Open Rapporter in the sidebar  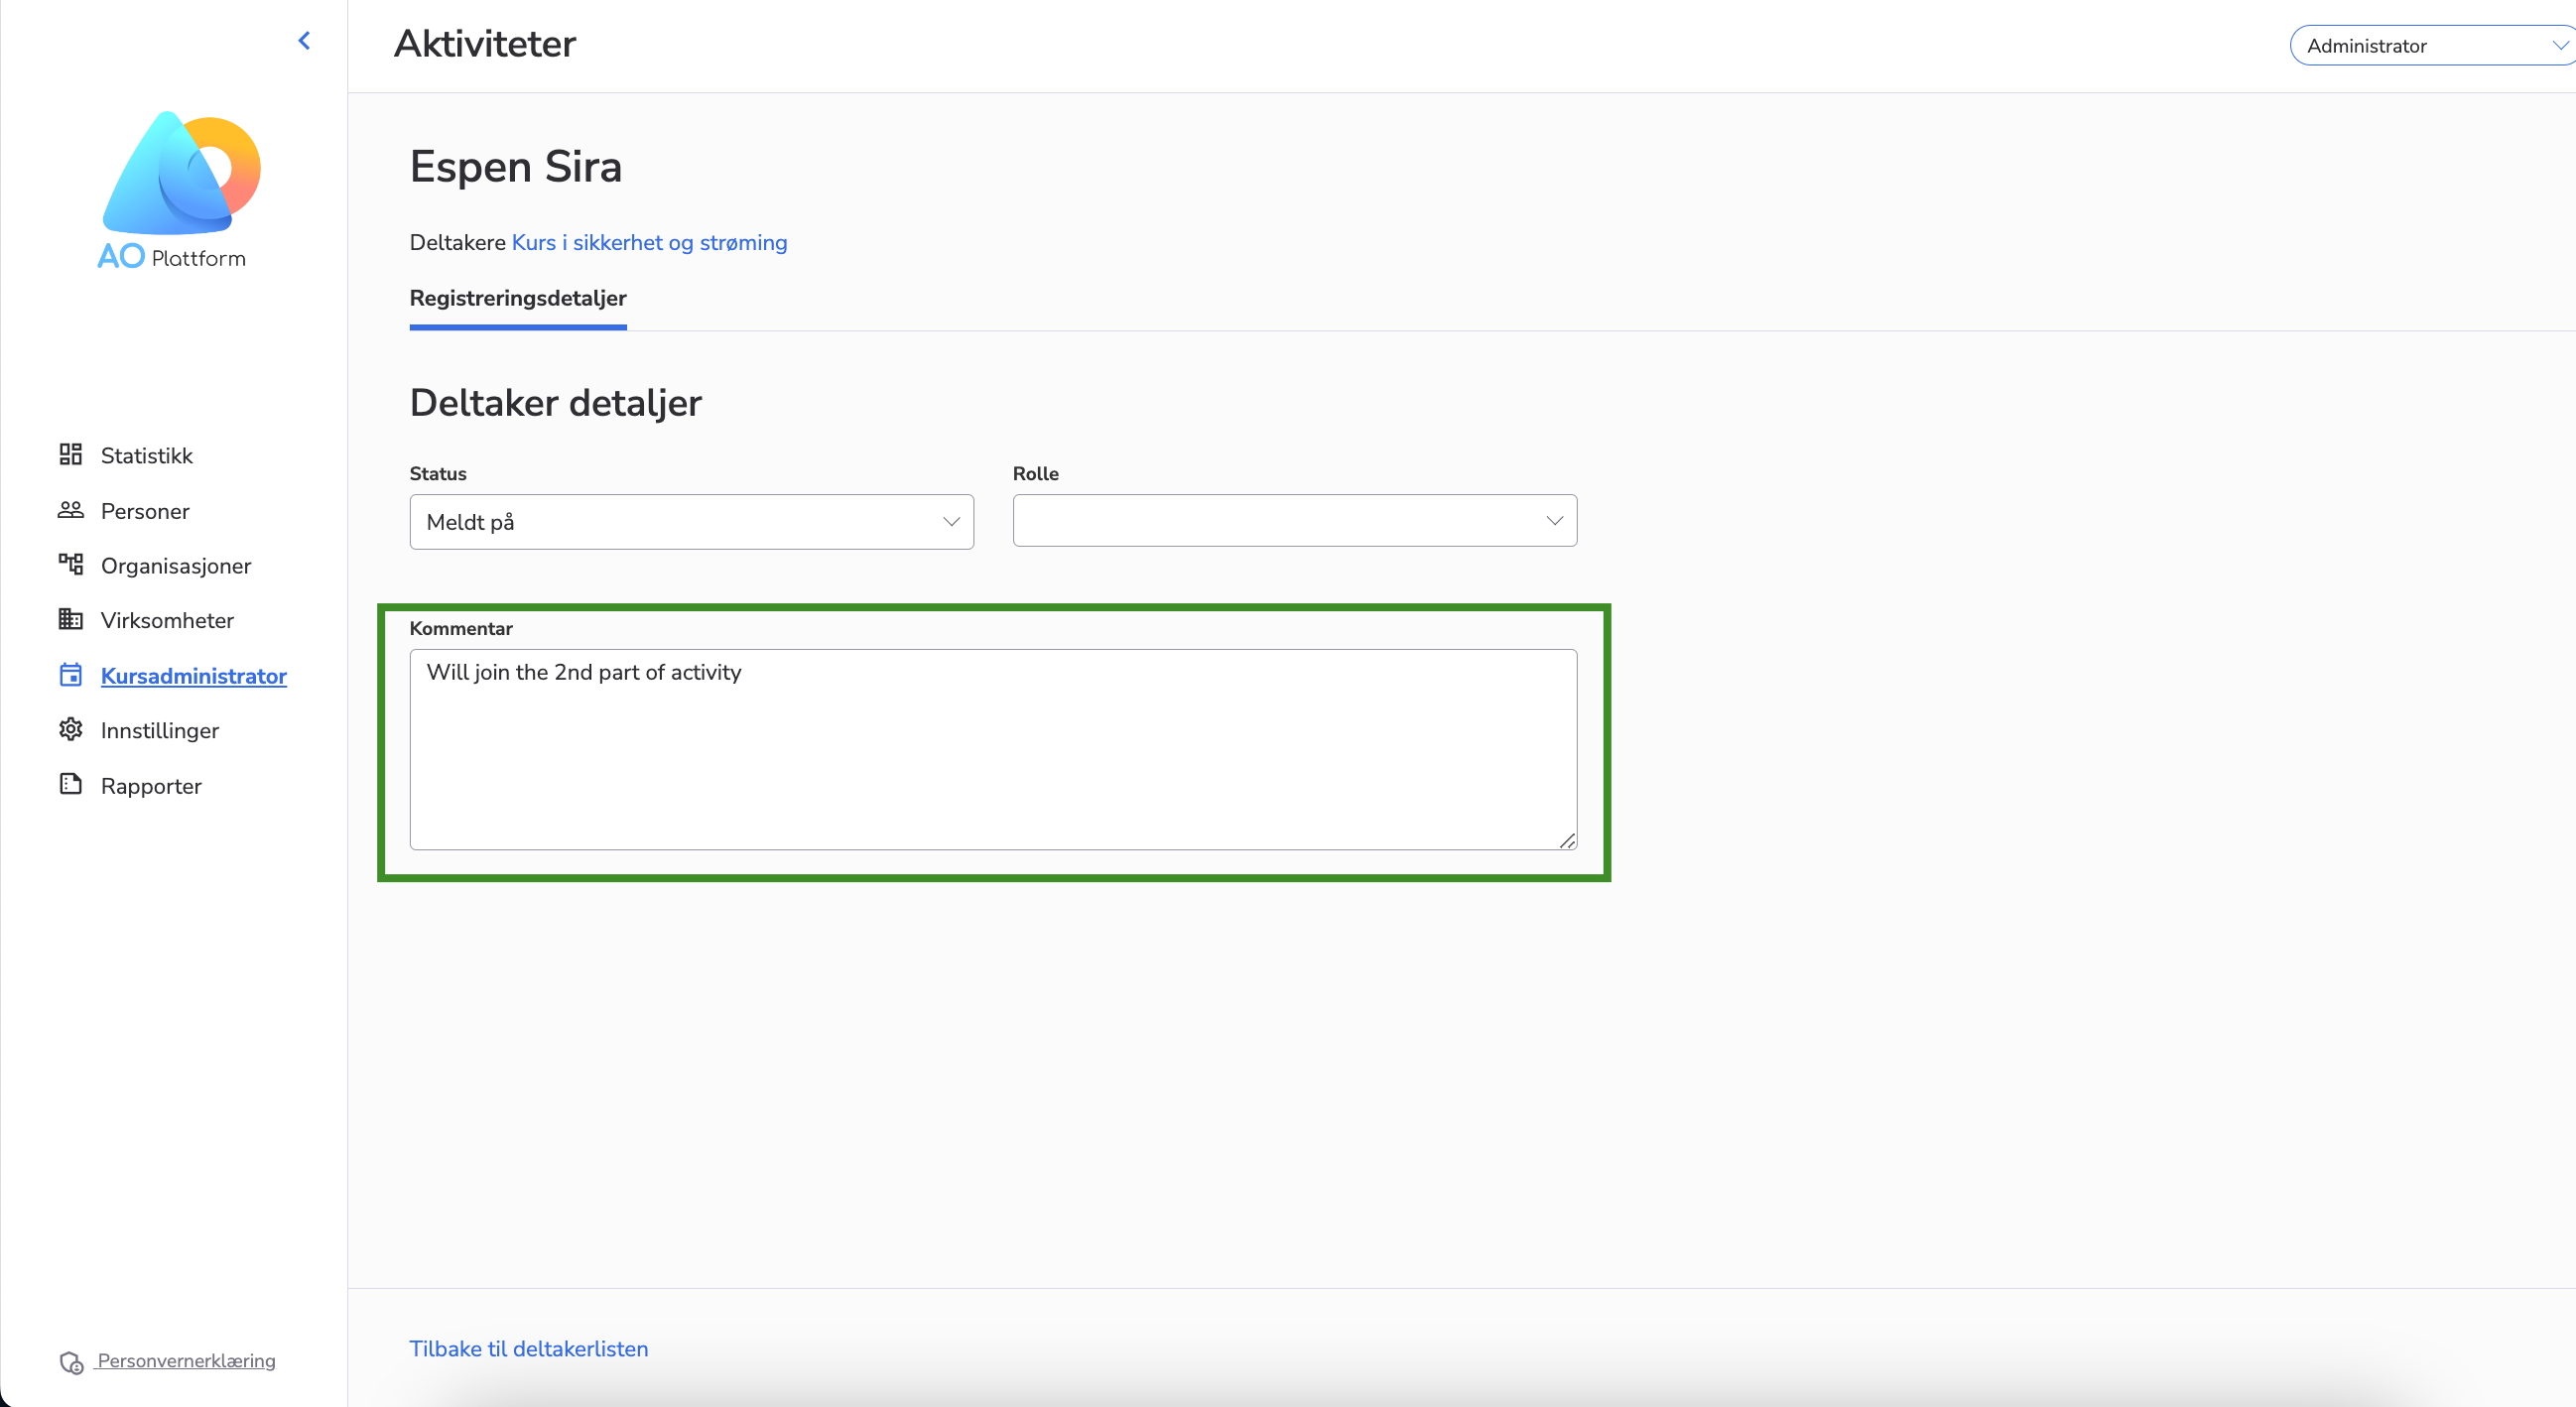pyautogui.click(x=151, y=786)
